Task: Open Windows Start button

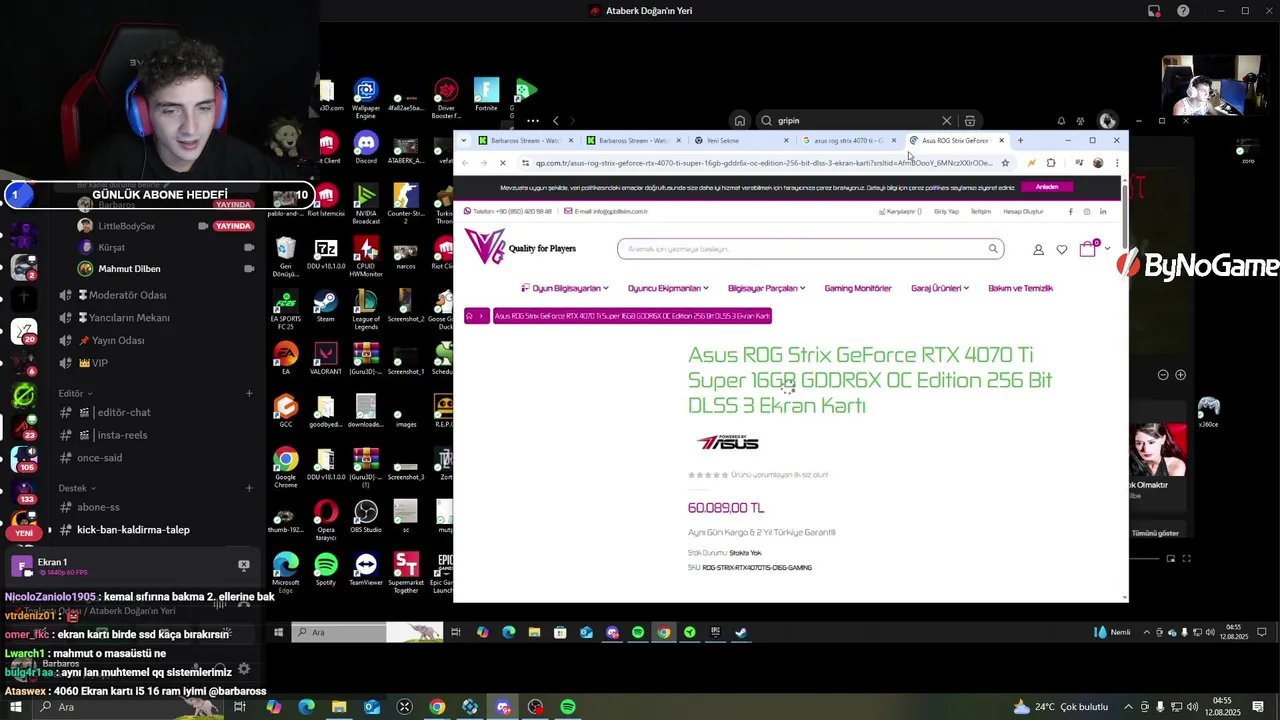Action: (x=15, y=707)
